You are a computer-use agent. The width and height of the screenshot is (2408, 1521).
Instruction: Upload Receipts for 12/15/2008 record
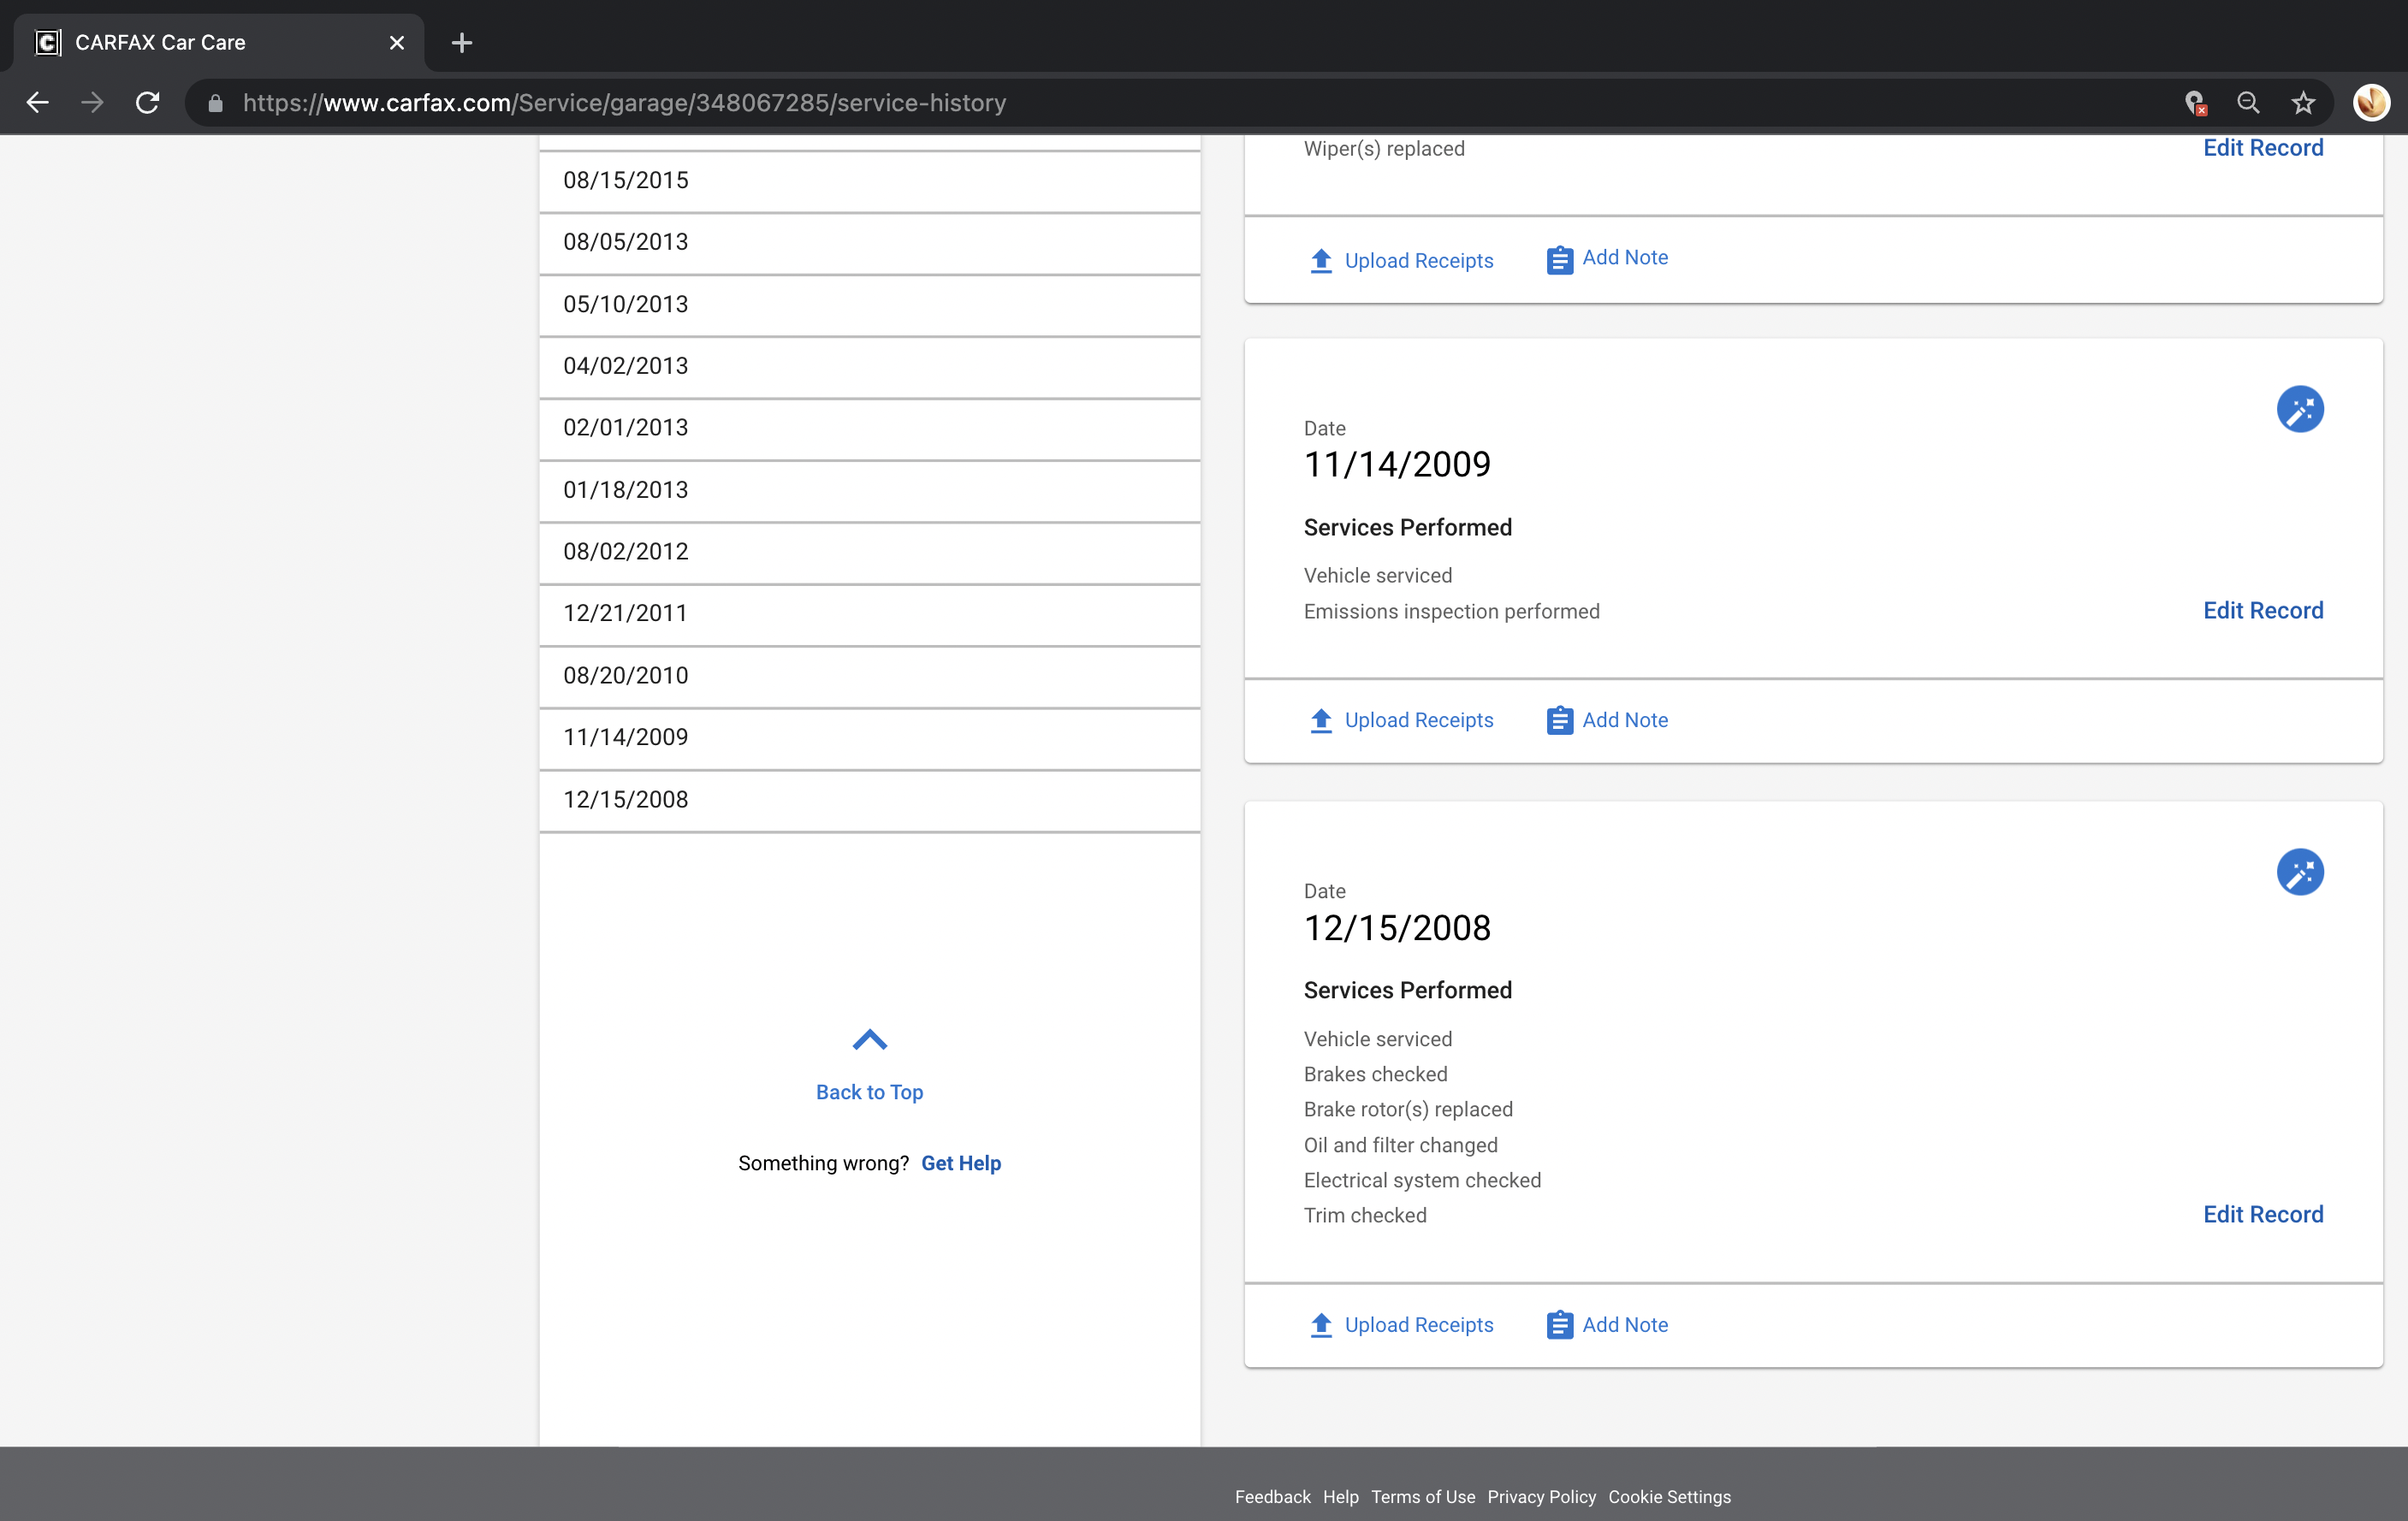[x=1418, y=1325]
